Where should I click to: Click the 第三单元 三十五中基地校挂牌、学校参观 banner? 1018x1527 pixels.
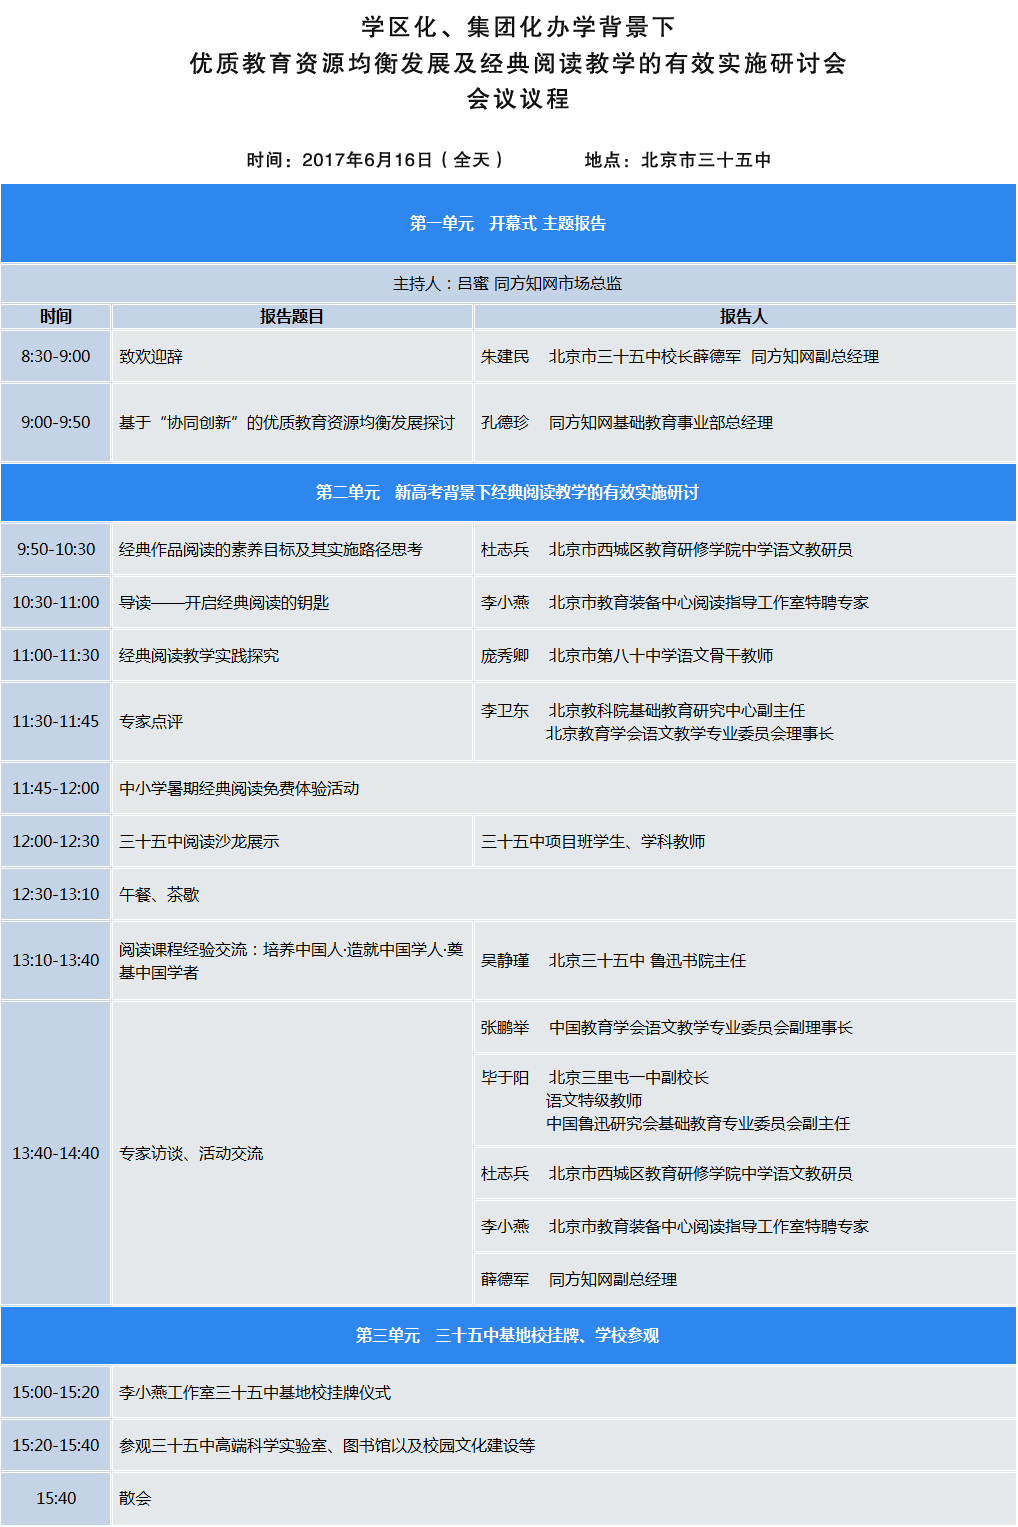pos(508,1335)
